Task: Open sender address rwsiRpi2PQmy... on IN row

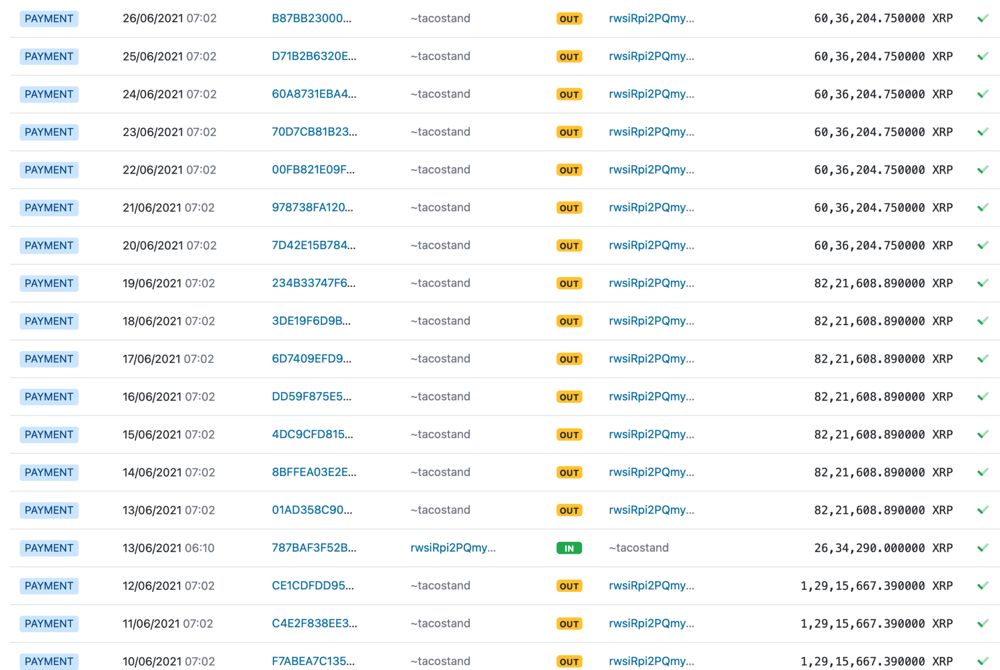Action: 453,548
